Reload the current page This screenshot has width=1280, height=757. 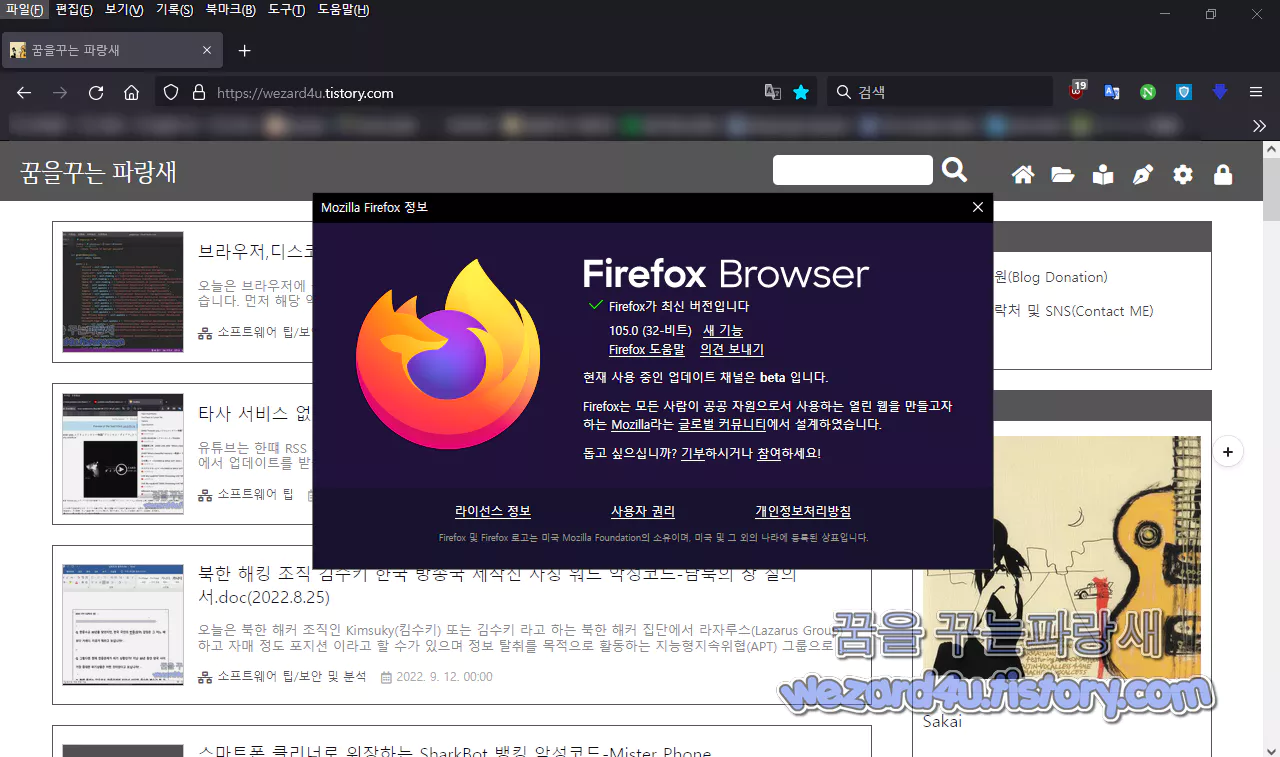(x=96, y=92)
